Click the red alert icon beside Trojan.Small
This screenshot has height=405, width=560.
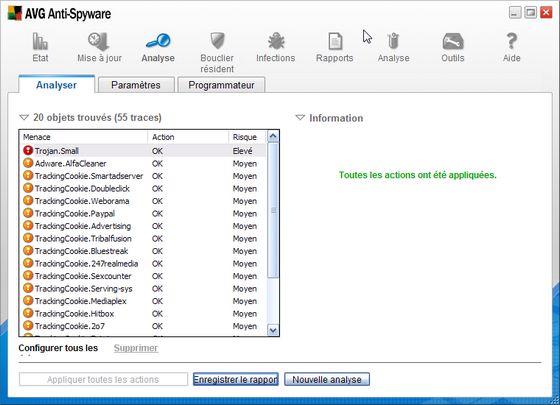coord(28,150)
